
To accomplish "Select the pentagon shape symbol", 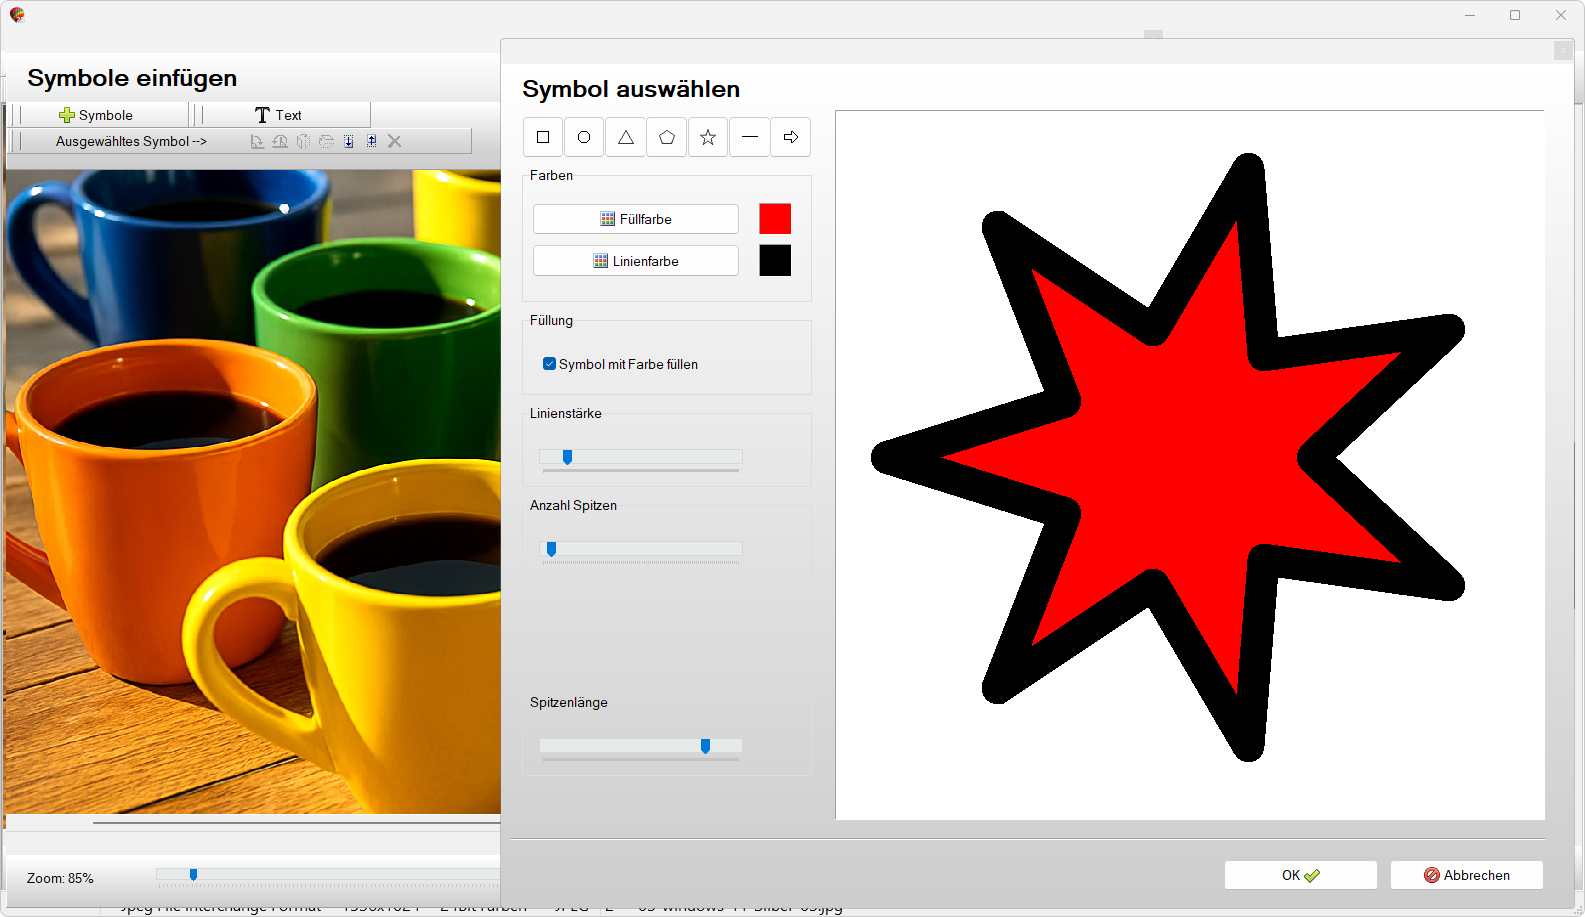I will pos(667,137).
